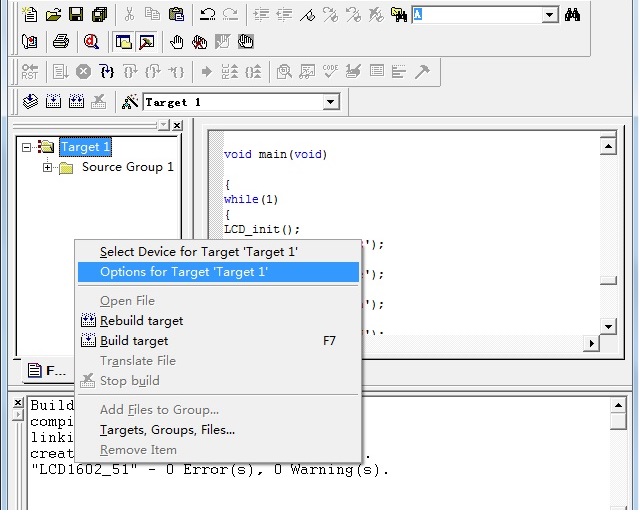Viewport: 640px width, 524px height.
Task: Click the Undo arrow icon
Action: [x=207, y=15]
